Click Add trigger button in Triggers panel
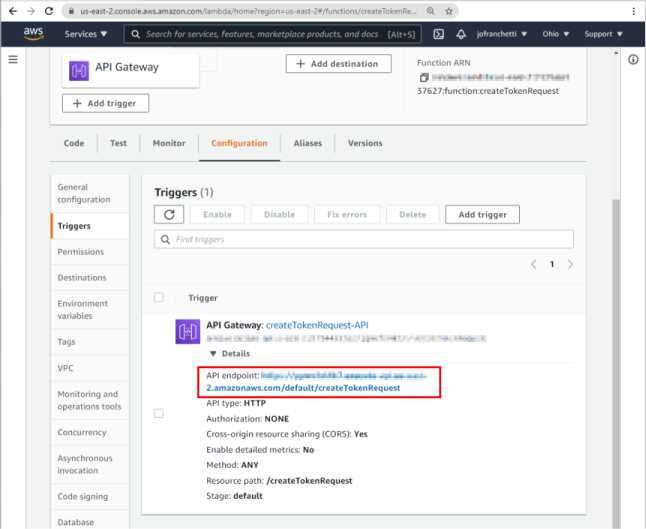Viewport: 646px width, 529px height. (482, 215)
